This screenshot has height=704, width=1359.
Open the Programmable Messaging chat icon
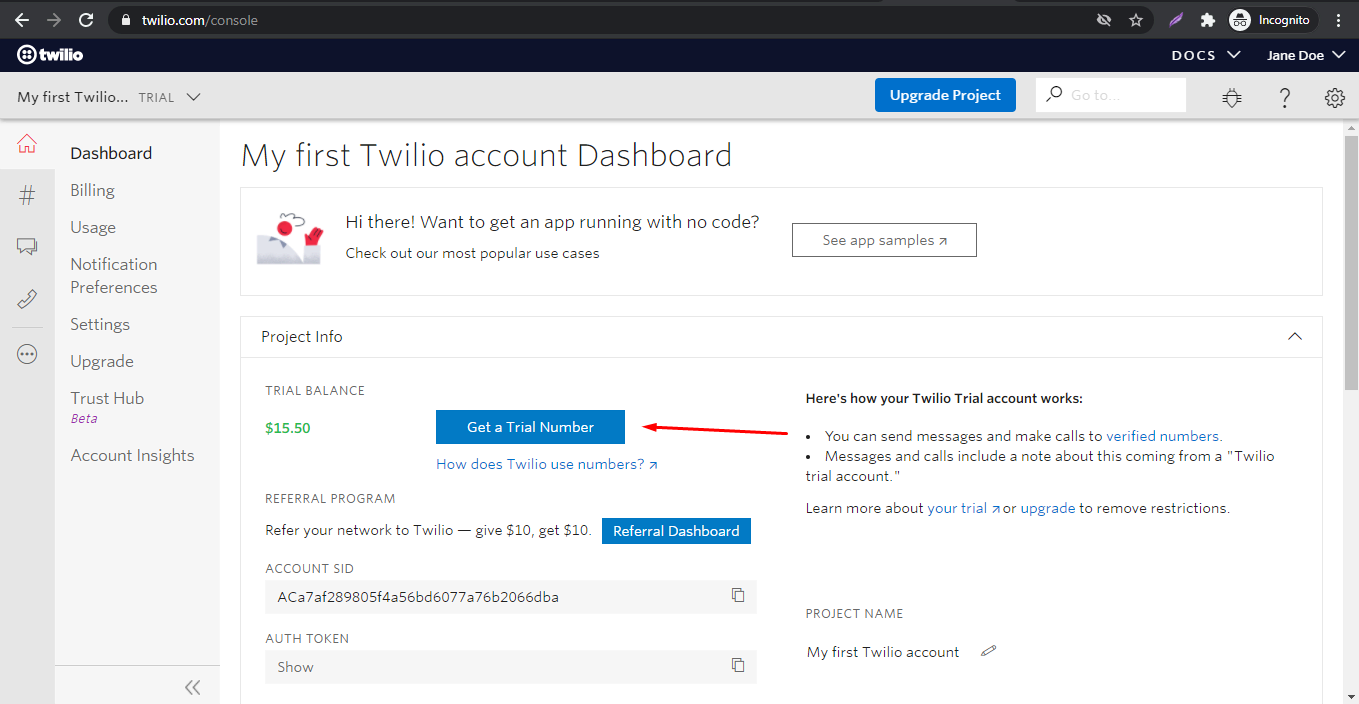[27, 247]
